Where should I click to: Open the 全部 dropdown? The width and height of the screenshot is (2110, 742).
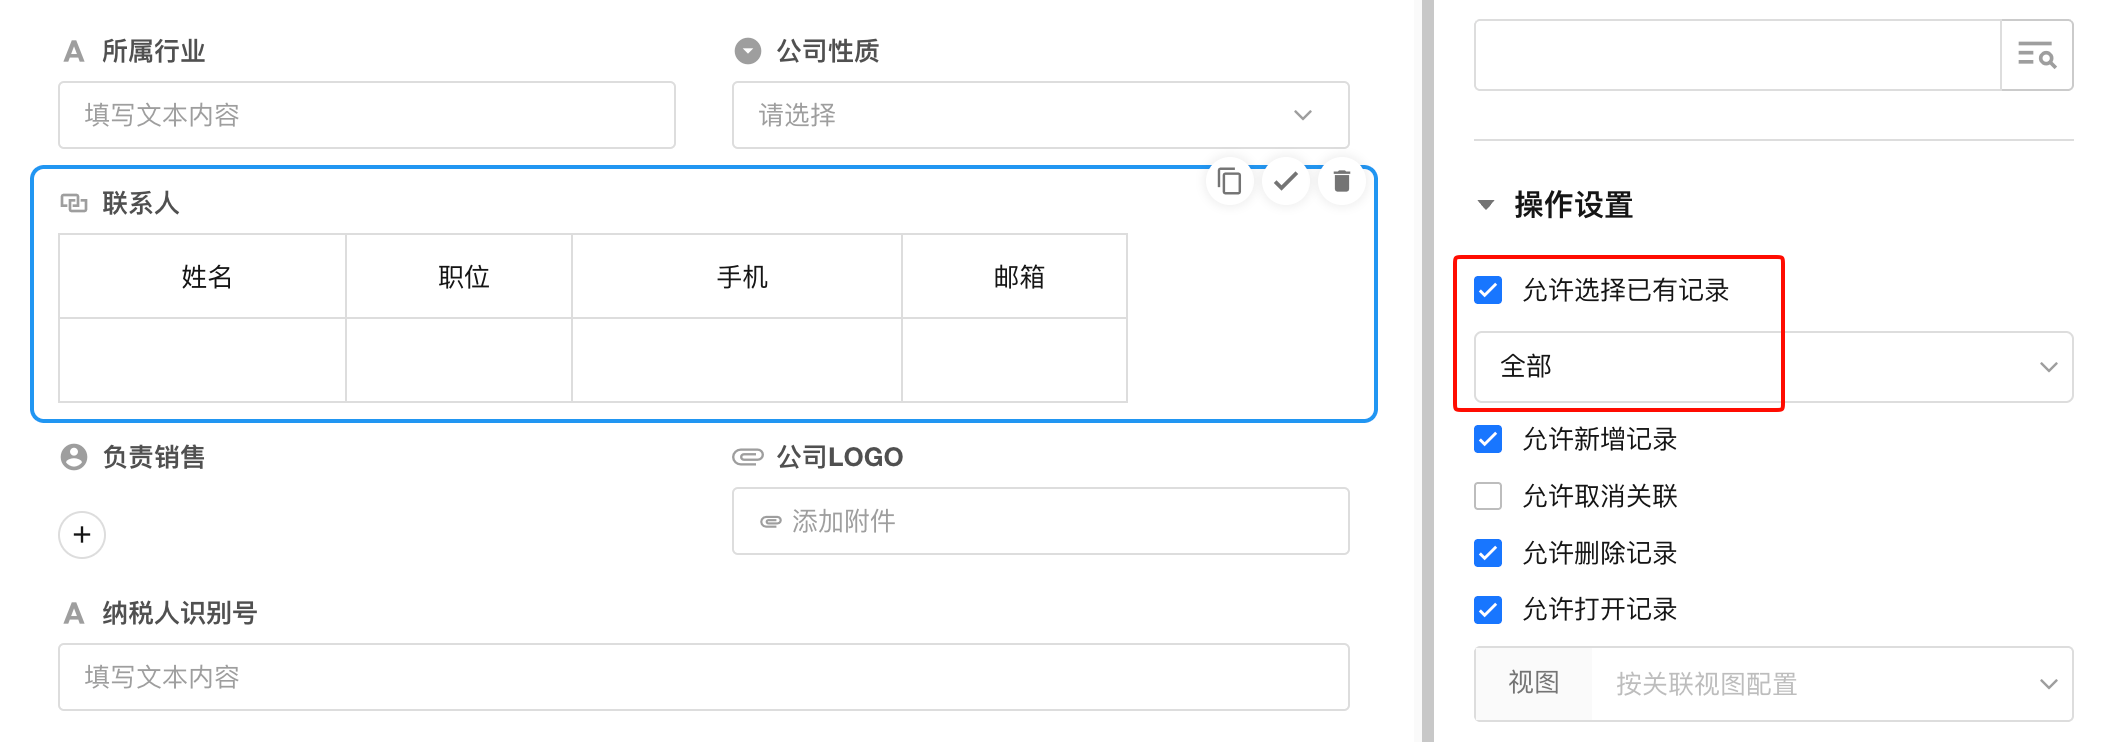coord(1773,367)
